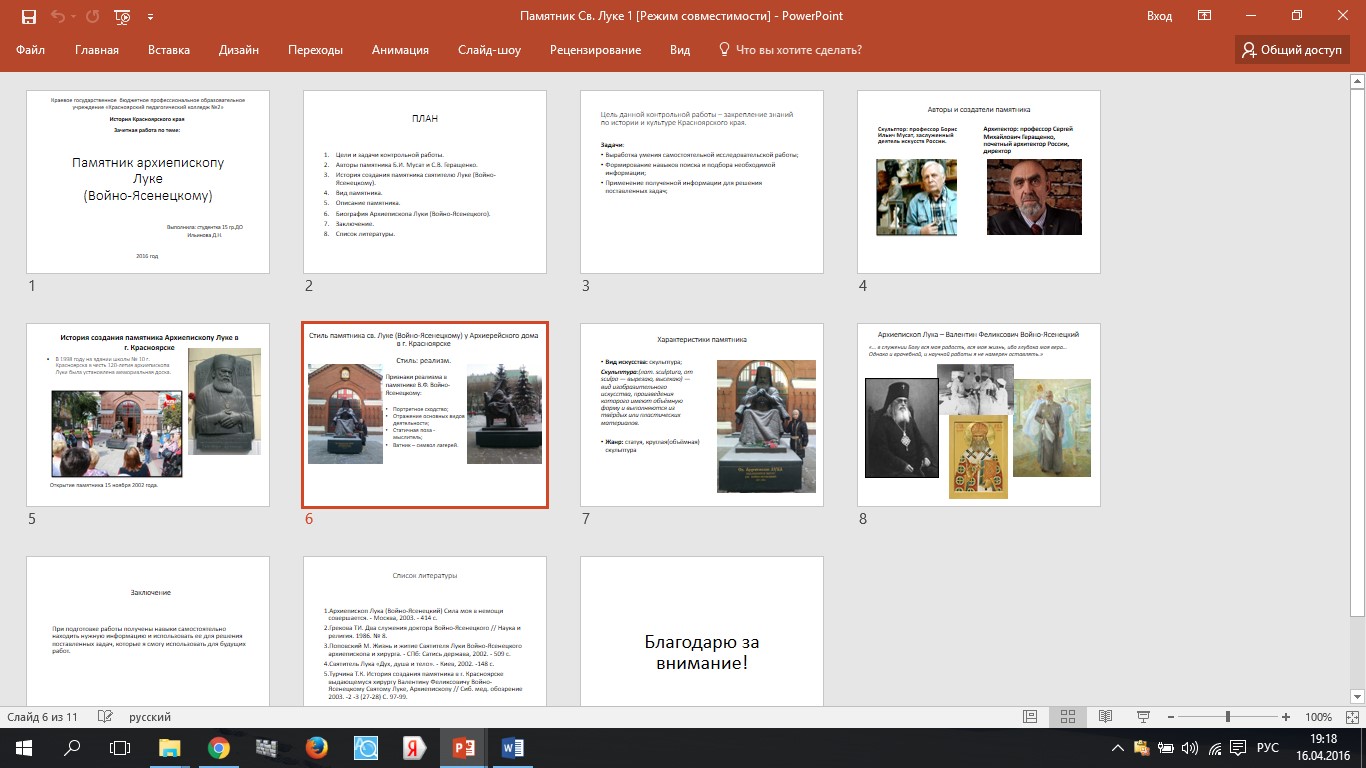Click the spell check icon in status bar

coord(106,717)
